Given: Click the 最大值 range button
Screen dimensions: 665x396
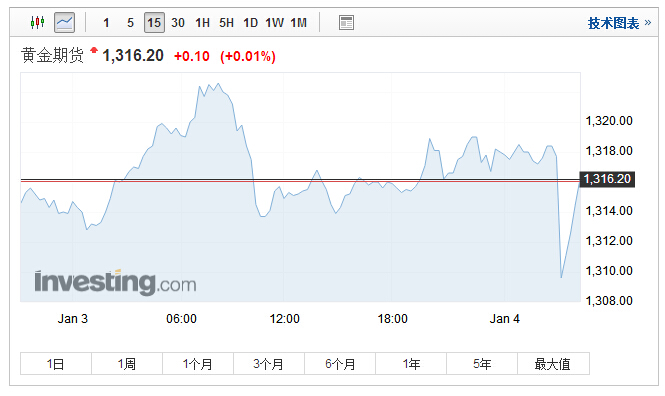Looking at the screenshot, I should point(553,363).
